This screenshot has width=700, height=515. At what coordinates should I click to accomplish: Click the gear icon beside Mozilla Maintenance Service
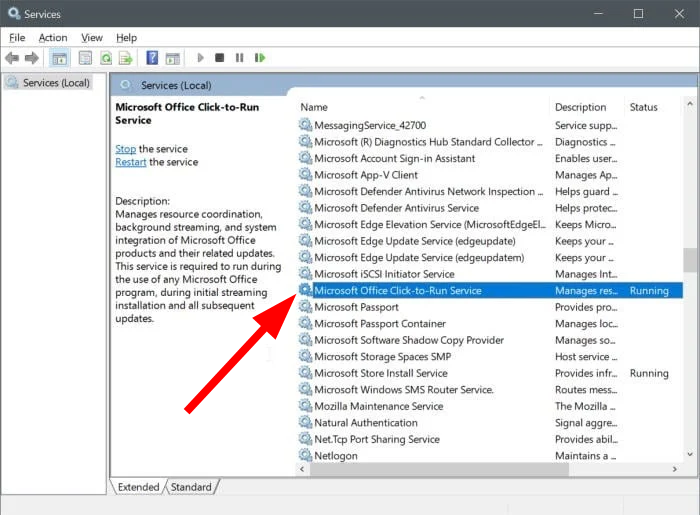[305, 406]
